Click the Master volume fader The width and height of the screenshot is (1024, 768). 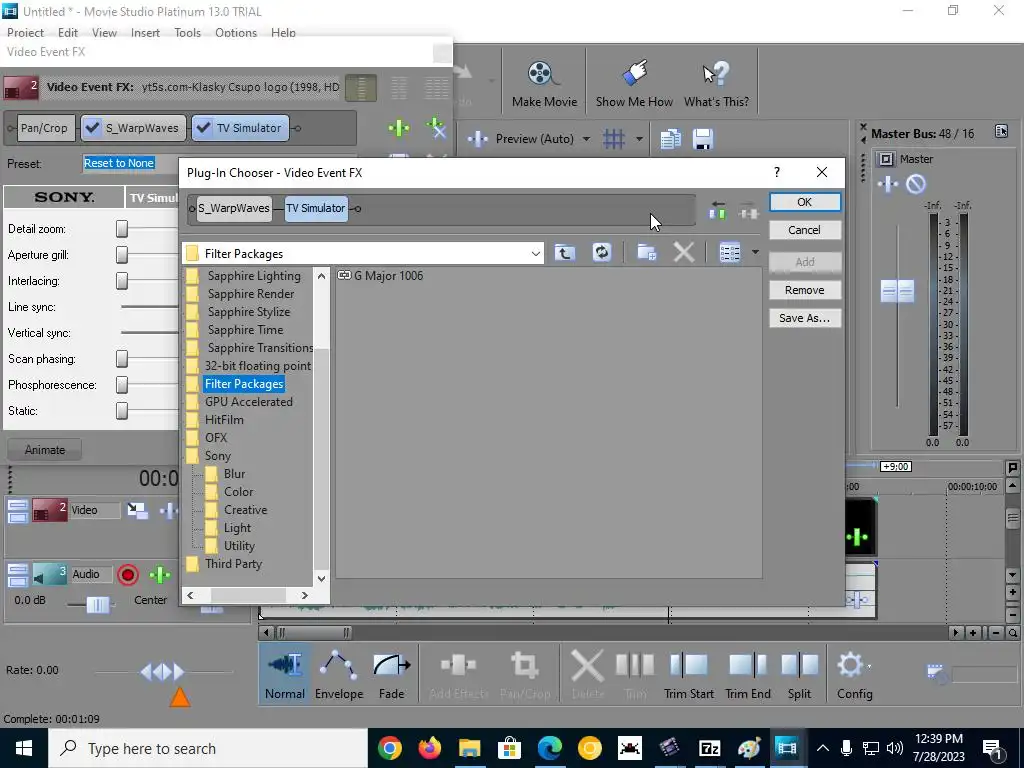tap(897, 291)
